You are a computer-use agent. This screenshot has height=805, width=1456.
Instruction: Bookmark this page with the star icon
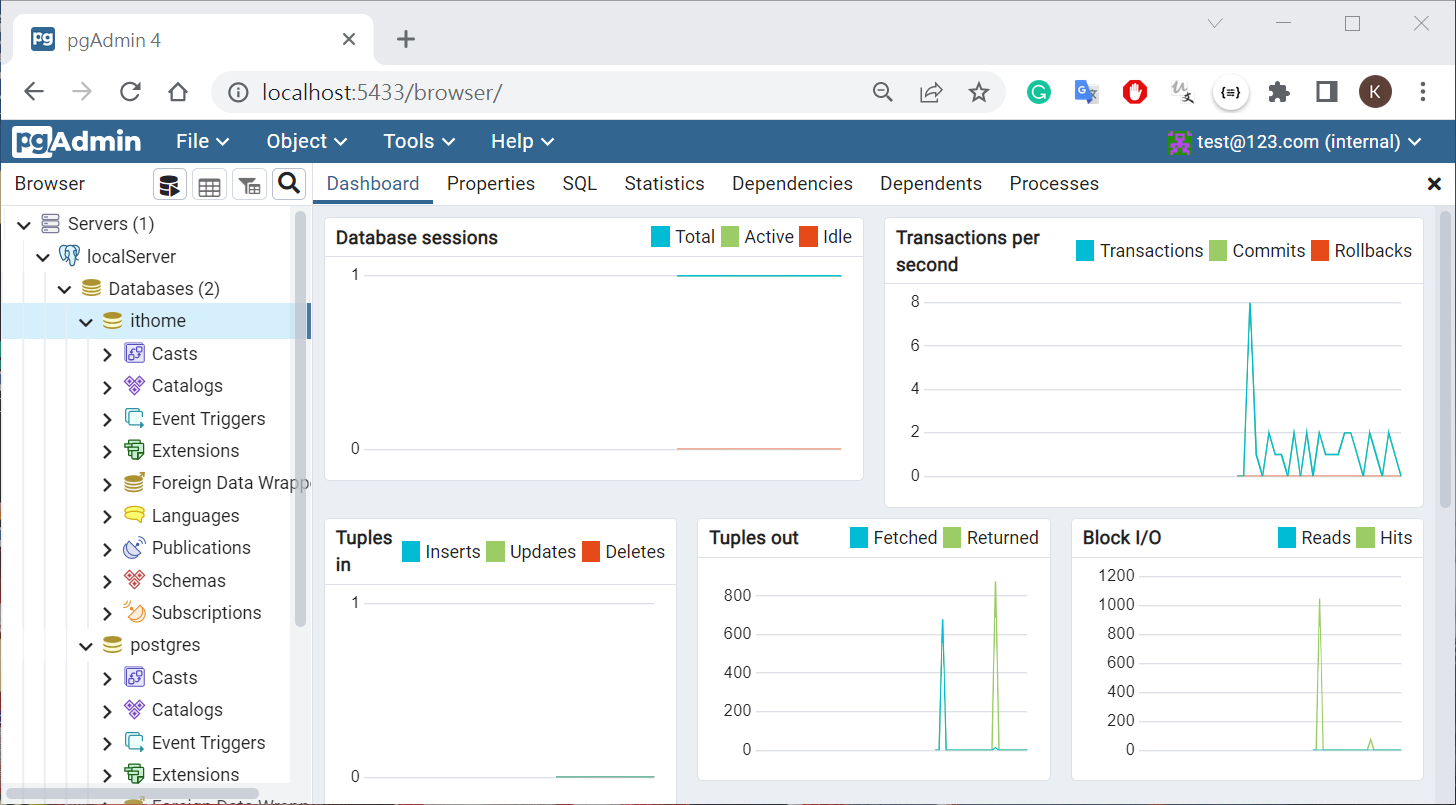tap(979, 93)
